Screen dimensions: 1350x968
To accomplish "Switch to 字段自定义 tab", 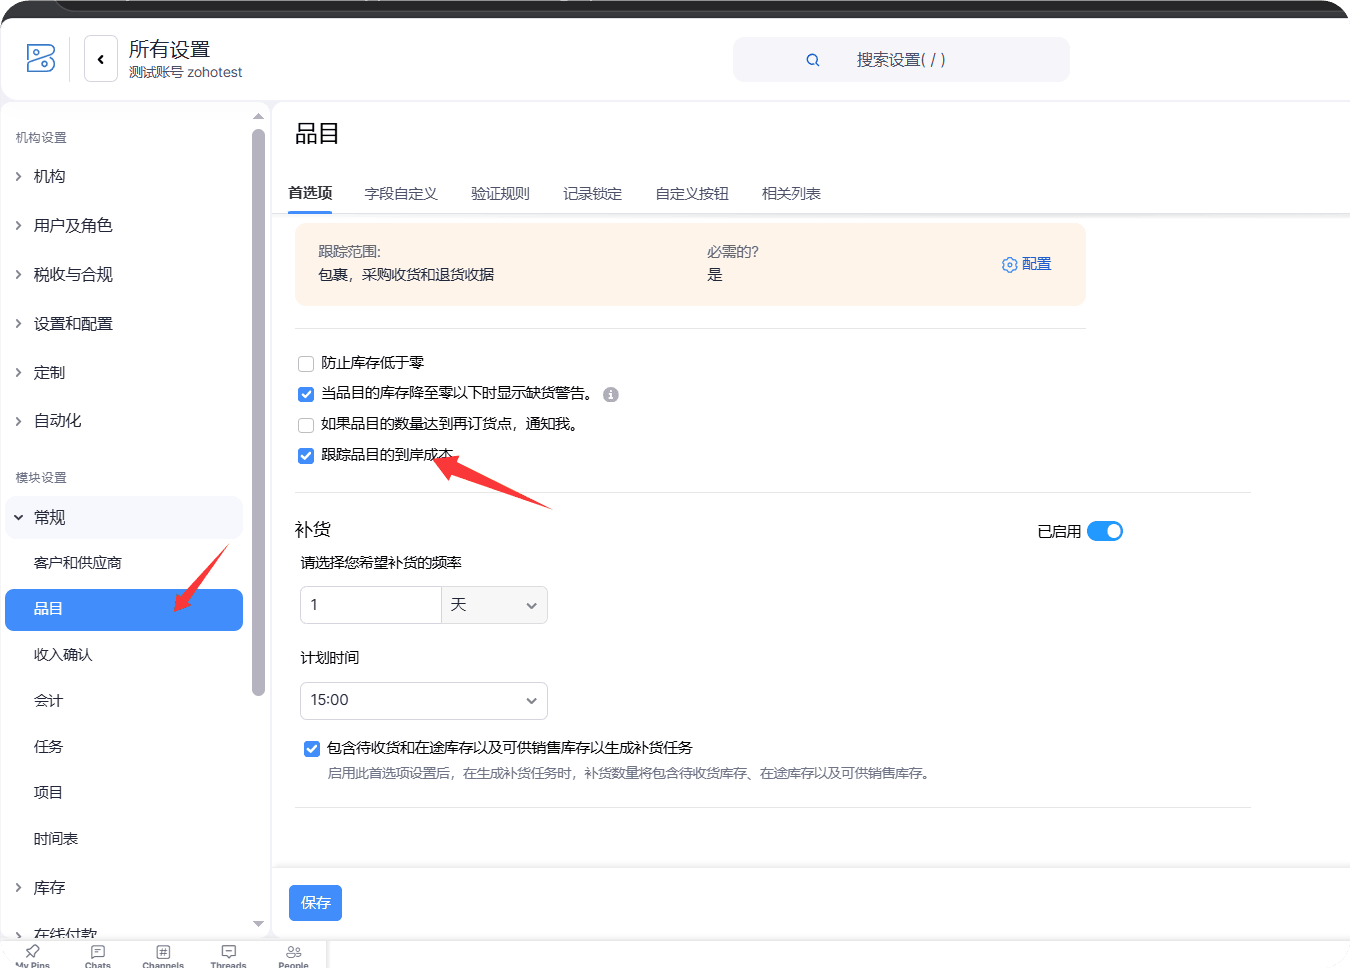I will 401,194.
